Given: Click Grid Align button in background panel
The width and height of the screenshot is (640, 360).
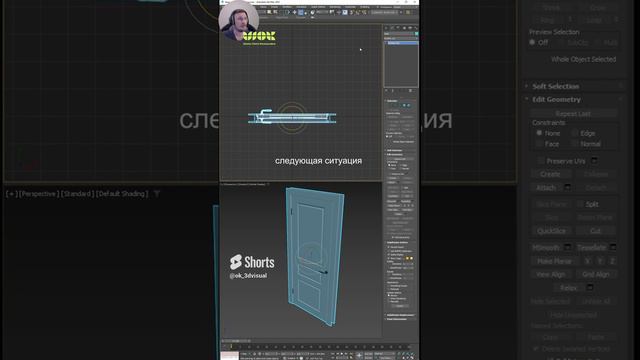Looking at the screenshot, I should pyautogui.click(x=596, y=274).
